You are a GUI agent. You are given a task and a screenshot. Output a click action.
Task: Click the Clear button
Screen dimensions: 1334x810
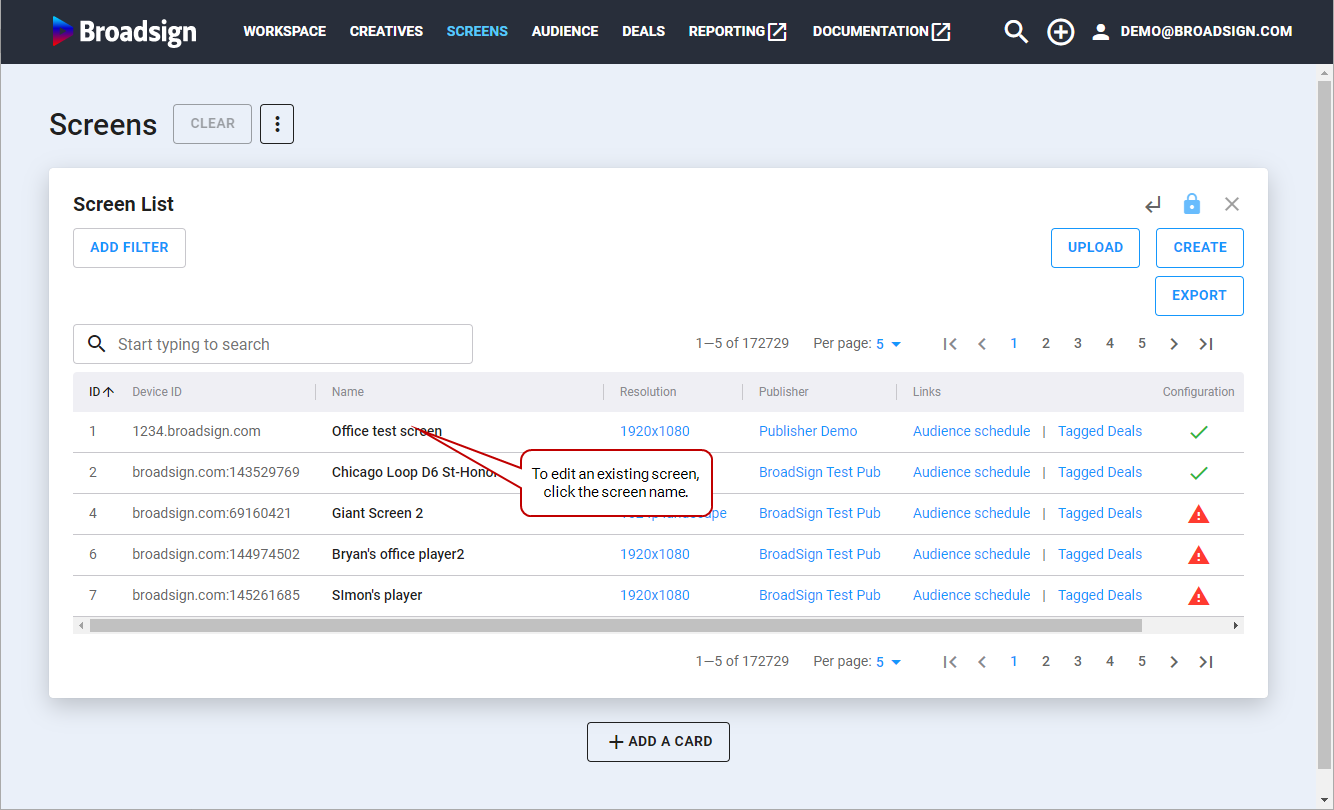[213, 124]
